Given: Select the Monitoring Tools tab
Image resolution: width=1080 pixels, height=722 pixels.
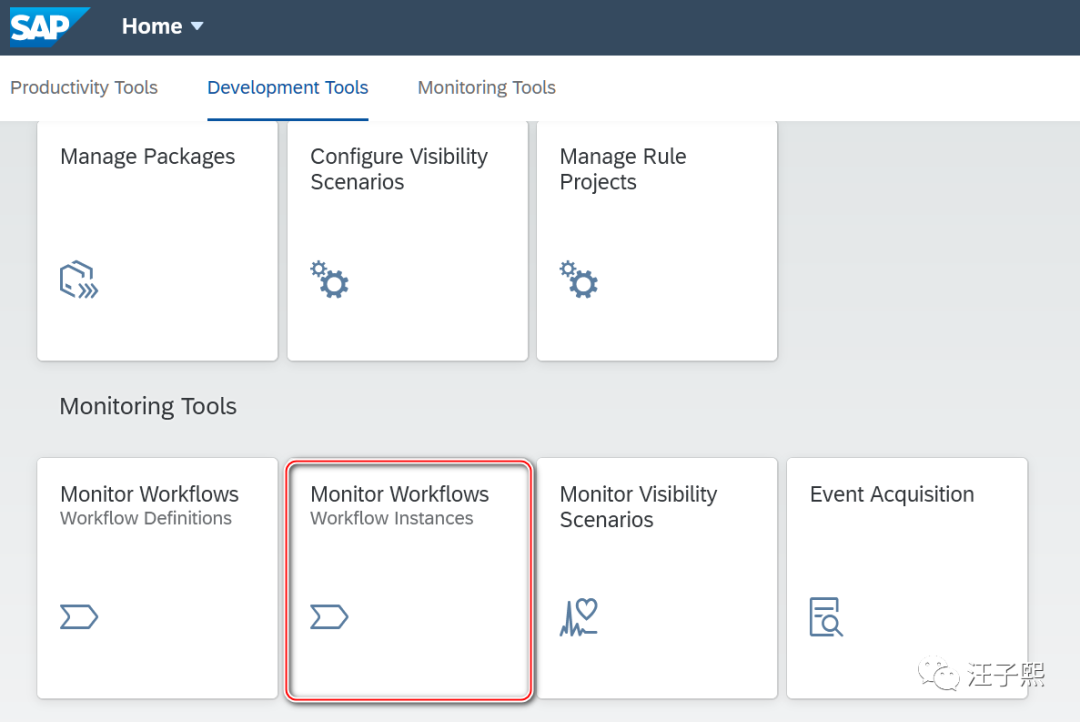Looking at the screenshot, I should (x=487, y=88).
